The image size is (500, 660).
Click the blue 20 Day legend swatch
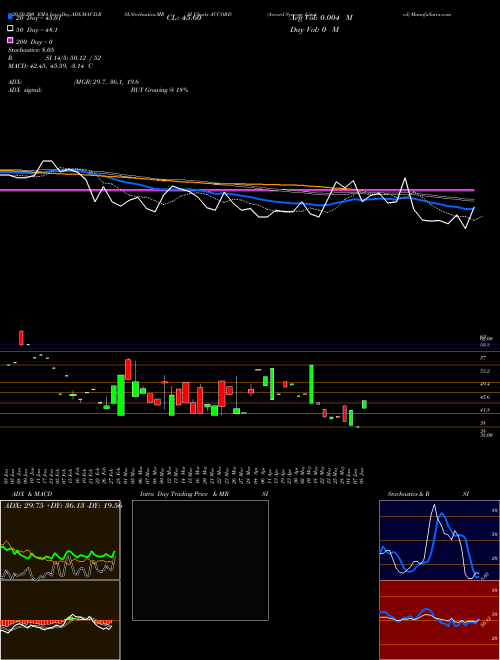pos(10,17)
